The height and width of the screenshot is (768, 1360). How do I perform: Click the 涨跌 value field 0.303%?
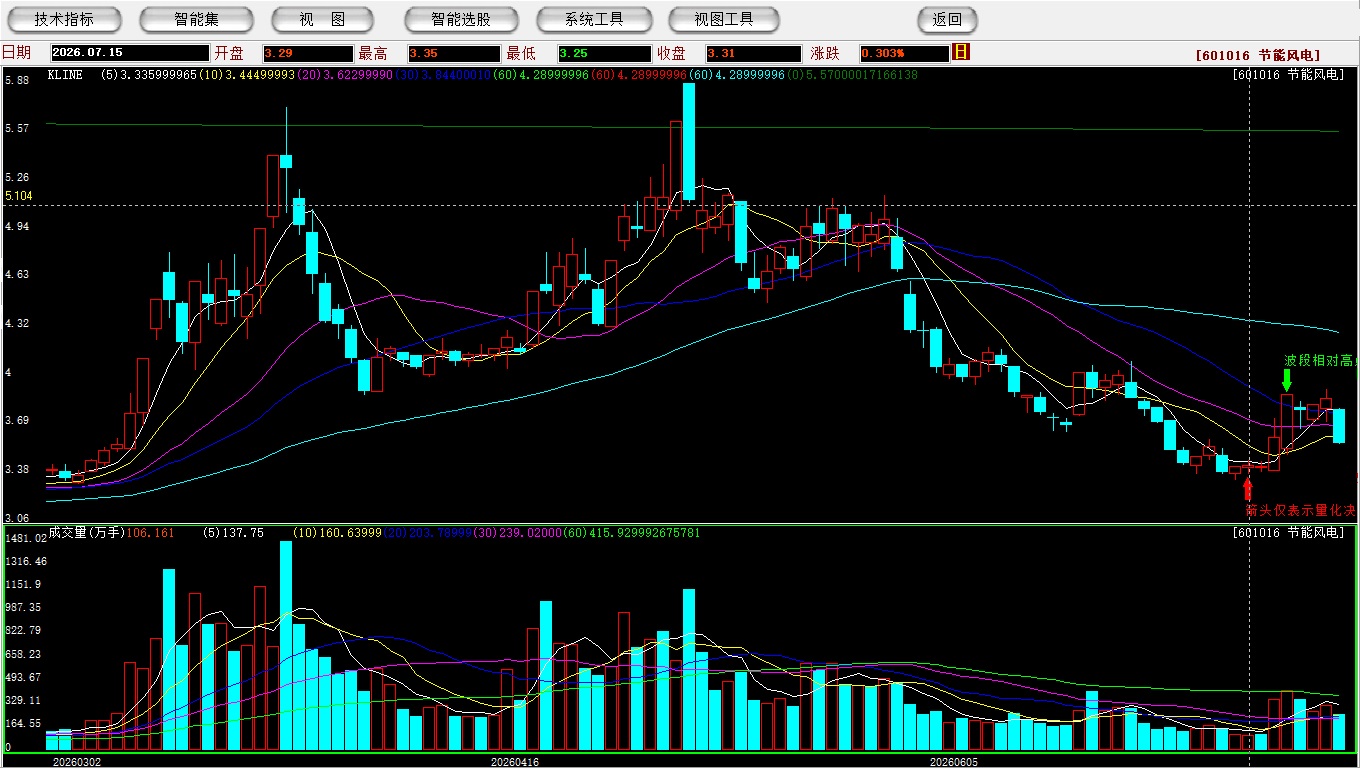(904, 54)
